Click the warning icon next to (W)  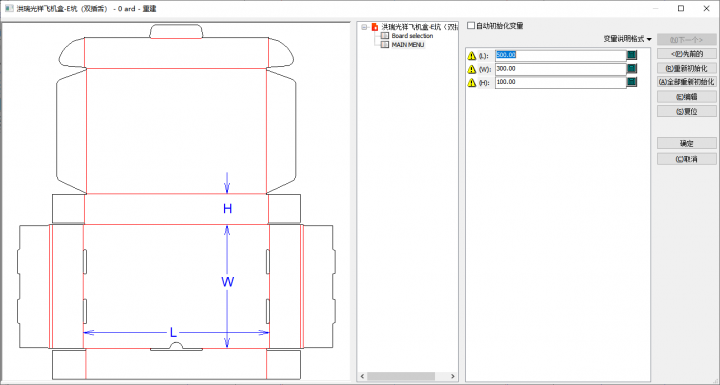pyautogui.click(x=472, y=69)
